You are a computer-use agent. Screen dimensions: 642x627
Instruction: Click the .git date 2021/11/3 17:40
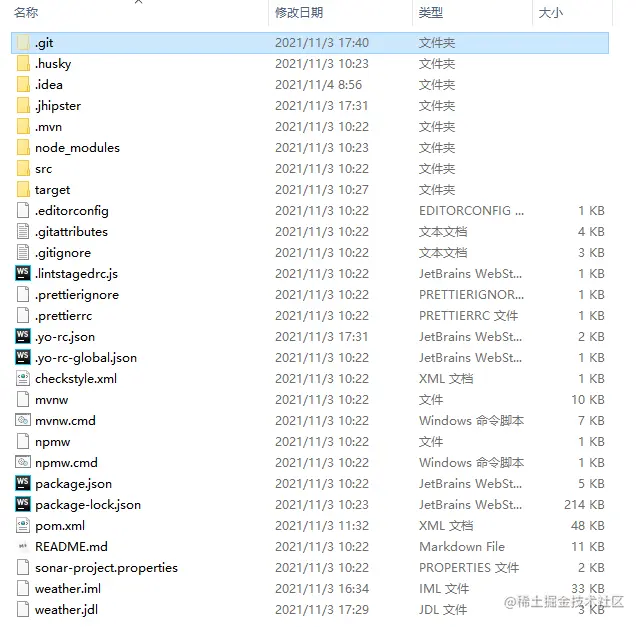[x=322, y=43]
